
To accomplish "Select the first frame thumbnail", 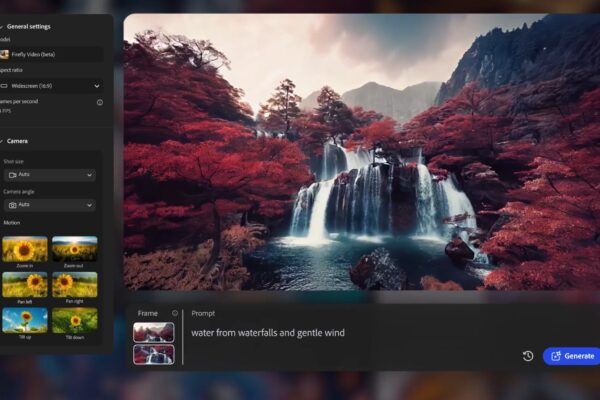I will pos(154,331).
